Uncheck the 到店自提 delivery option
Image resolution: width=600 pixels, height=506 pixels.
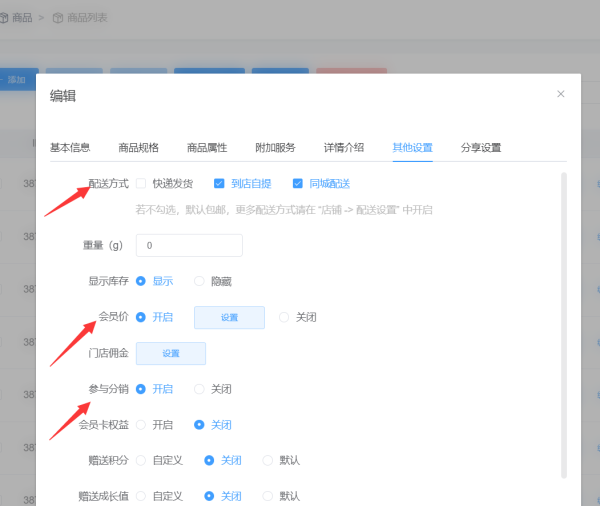pos(219,184)
